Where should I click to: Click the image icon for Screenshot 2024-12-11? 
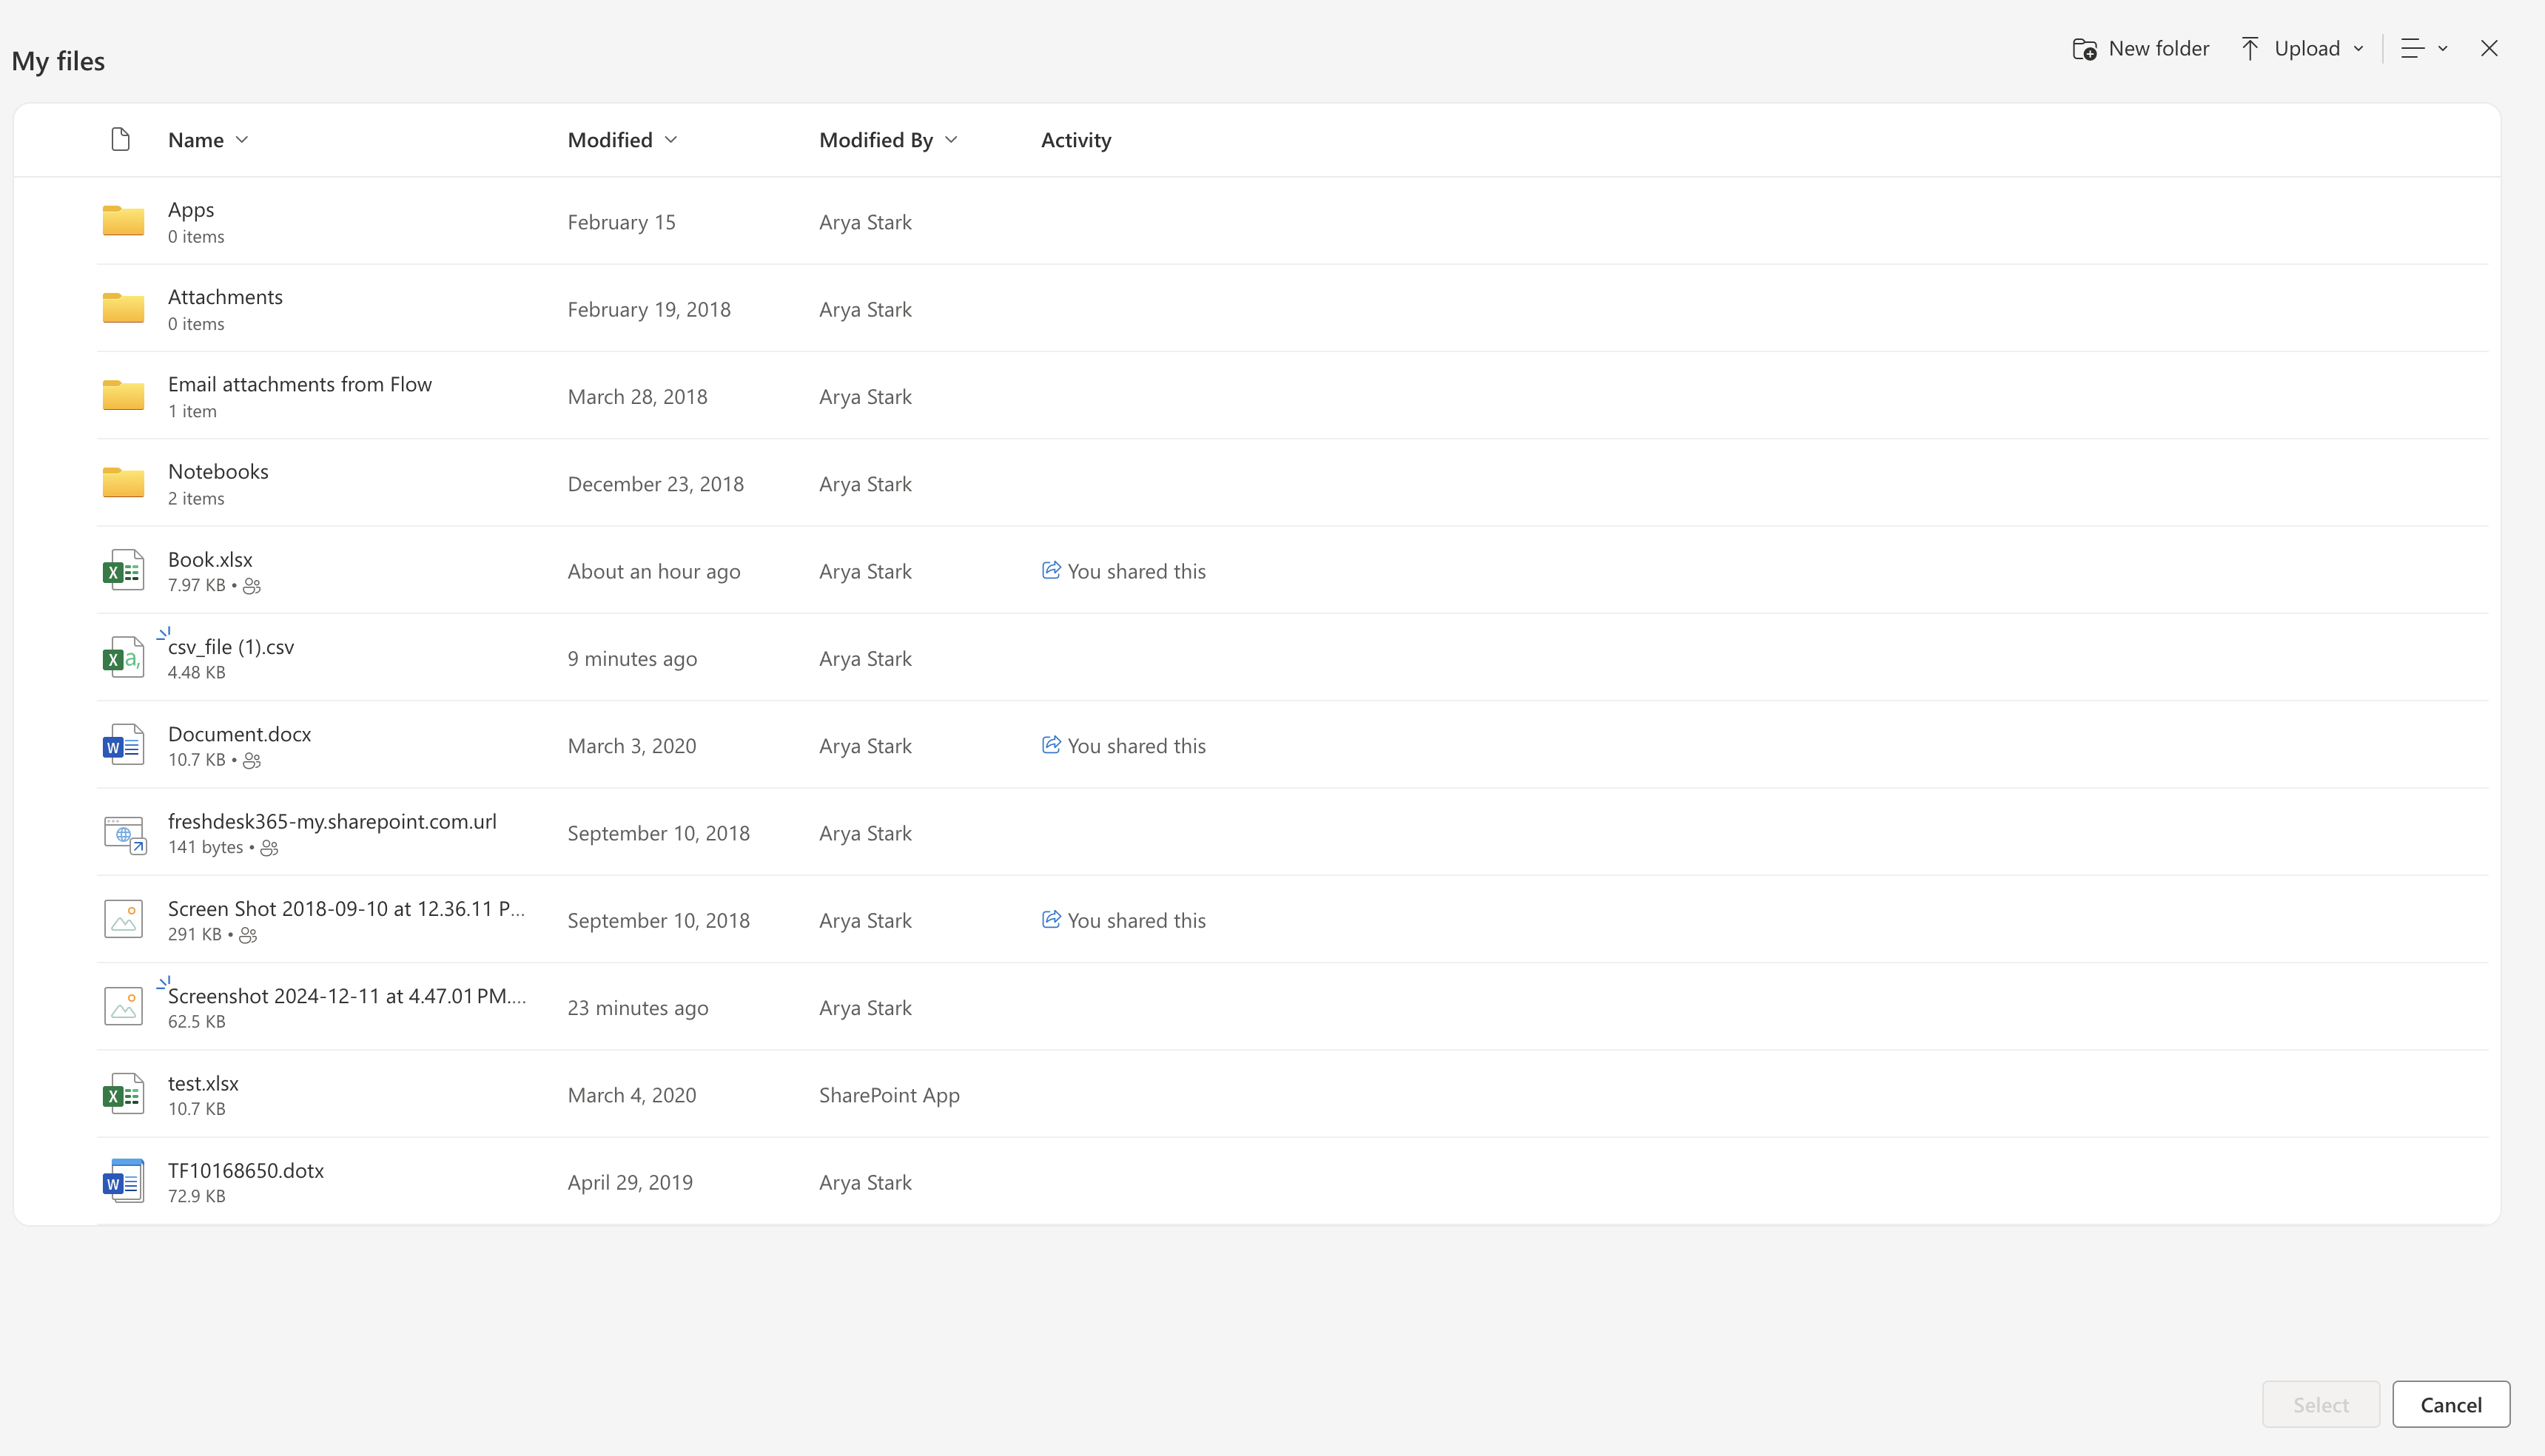pos(123,1006)
